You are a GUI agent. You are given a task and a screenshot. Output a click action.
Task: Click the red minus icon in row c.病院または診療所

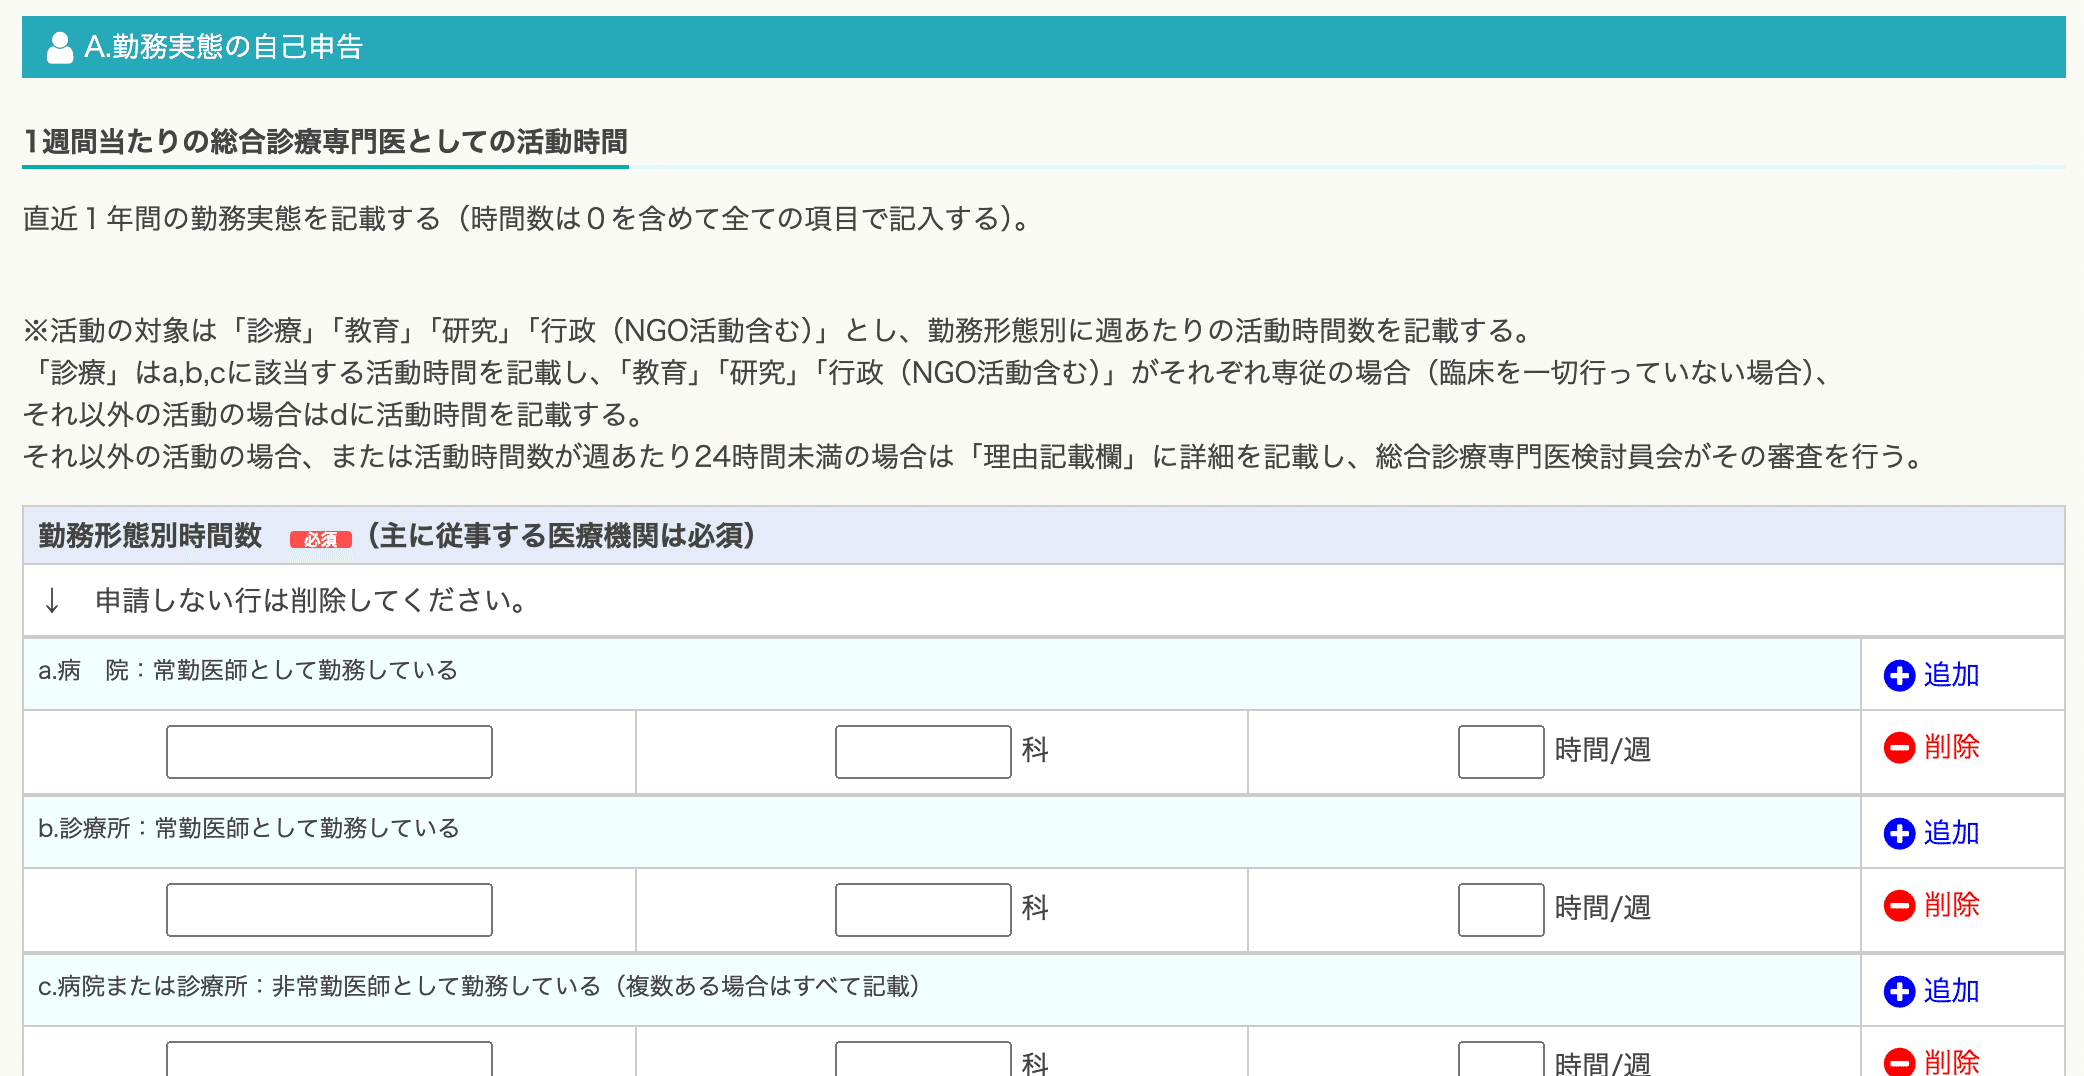pos(1899,1062)
